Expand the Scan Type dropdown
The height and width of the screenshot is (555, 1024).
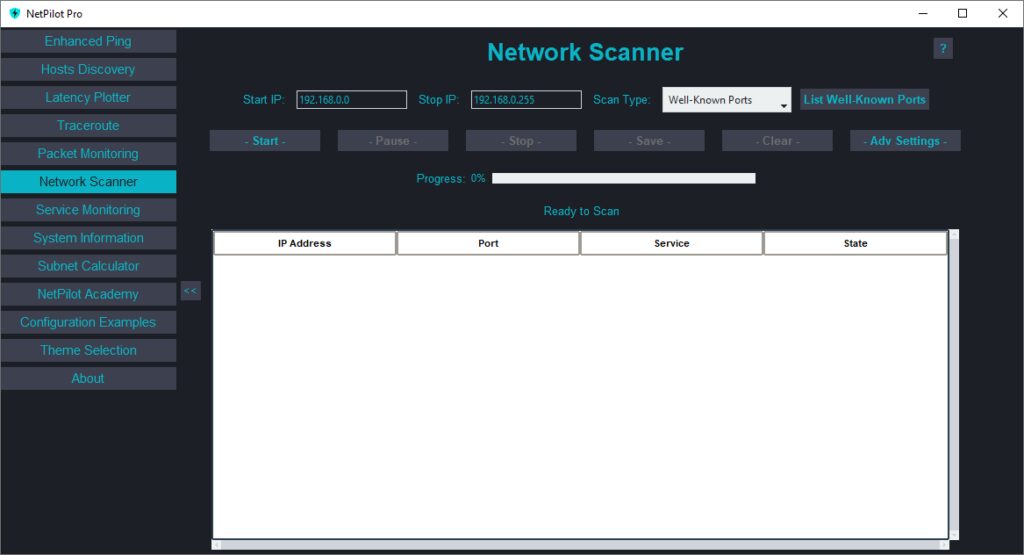click(726, 100)
